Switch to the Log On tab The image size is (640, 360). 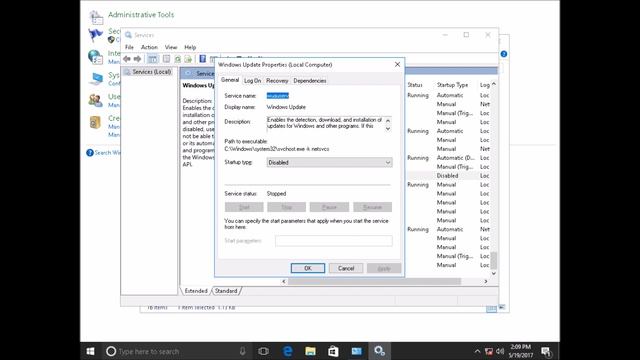(252, 81)
